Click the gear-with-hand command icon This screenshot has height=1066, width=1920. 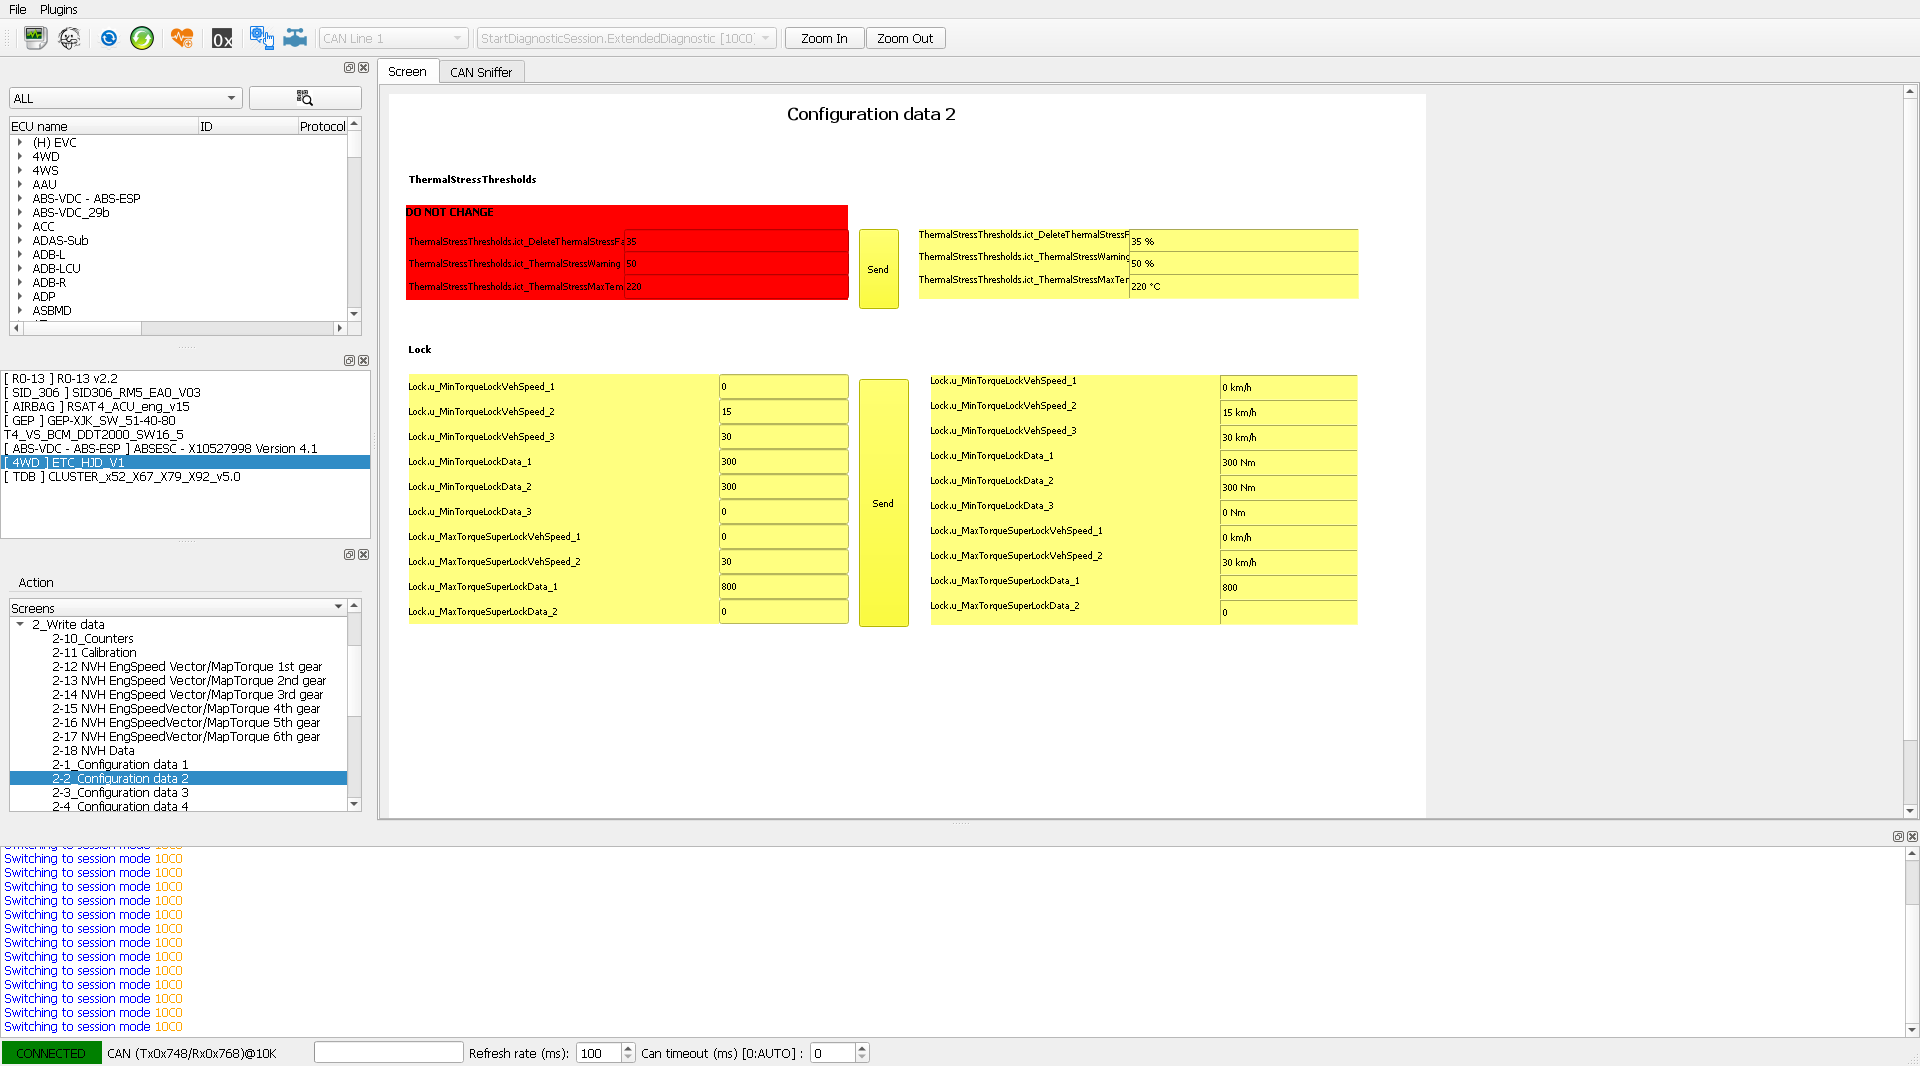pyautogui.click(x=261, y=38)
